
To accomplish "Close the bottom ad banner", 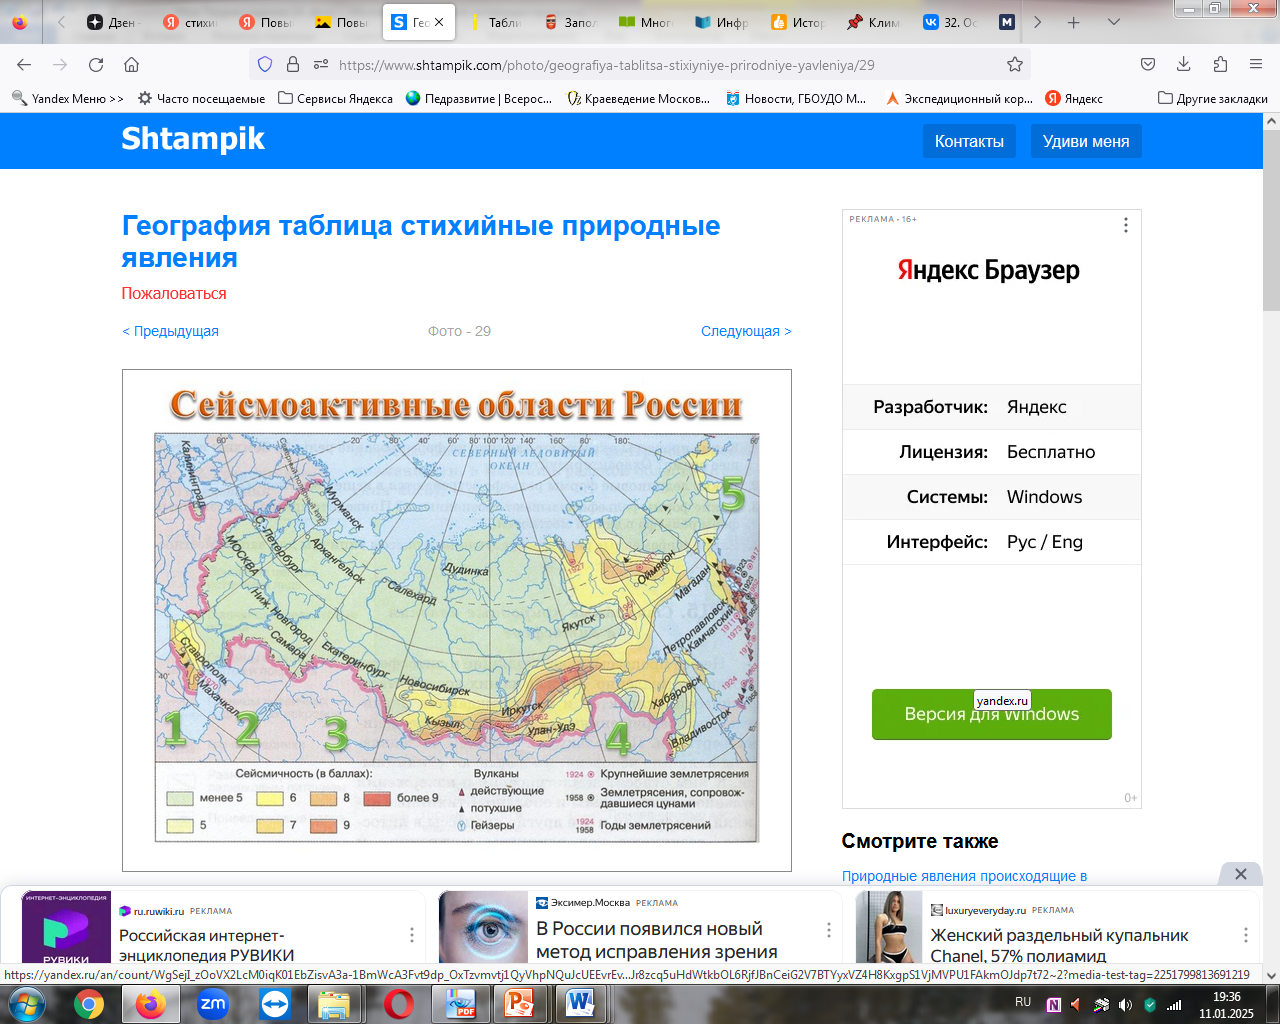I will [x=1240, y=874].
